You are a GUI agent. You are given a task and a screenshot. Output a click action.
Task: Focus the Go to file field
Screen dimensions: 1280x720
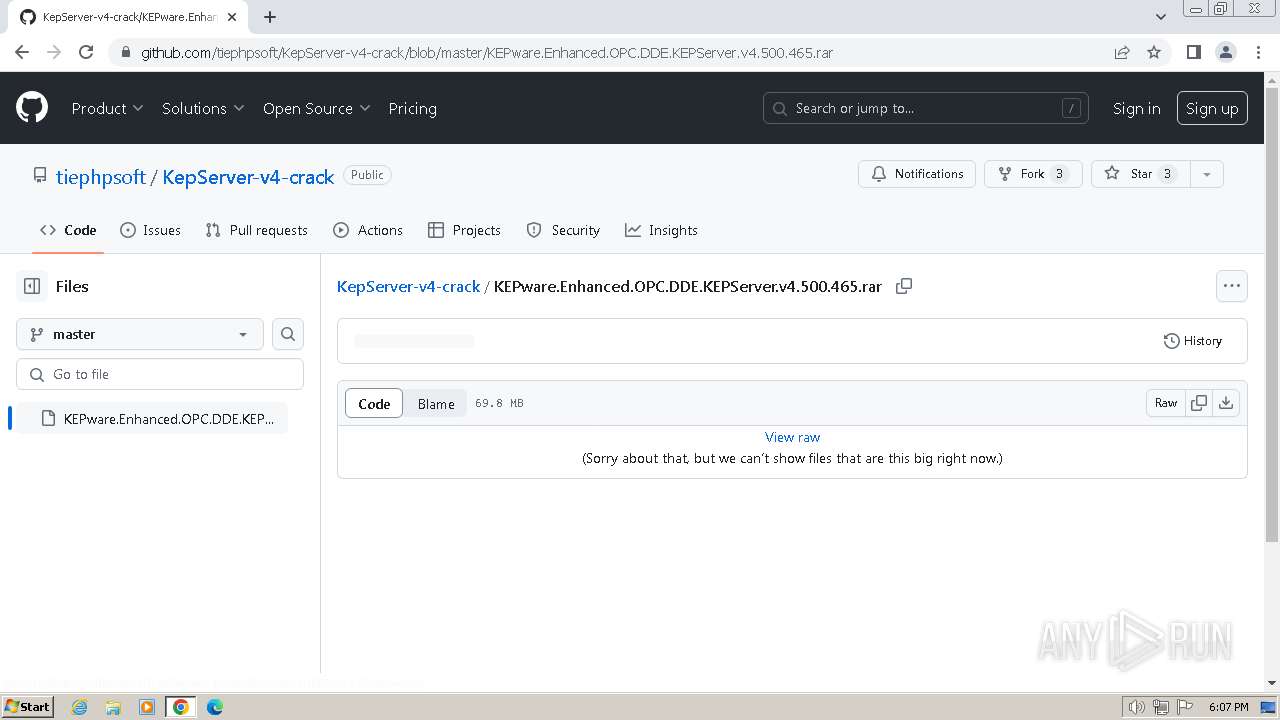(x=160, y=374)
